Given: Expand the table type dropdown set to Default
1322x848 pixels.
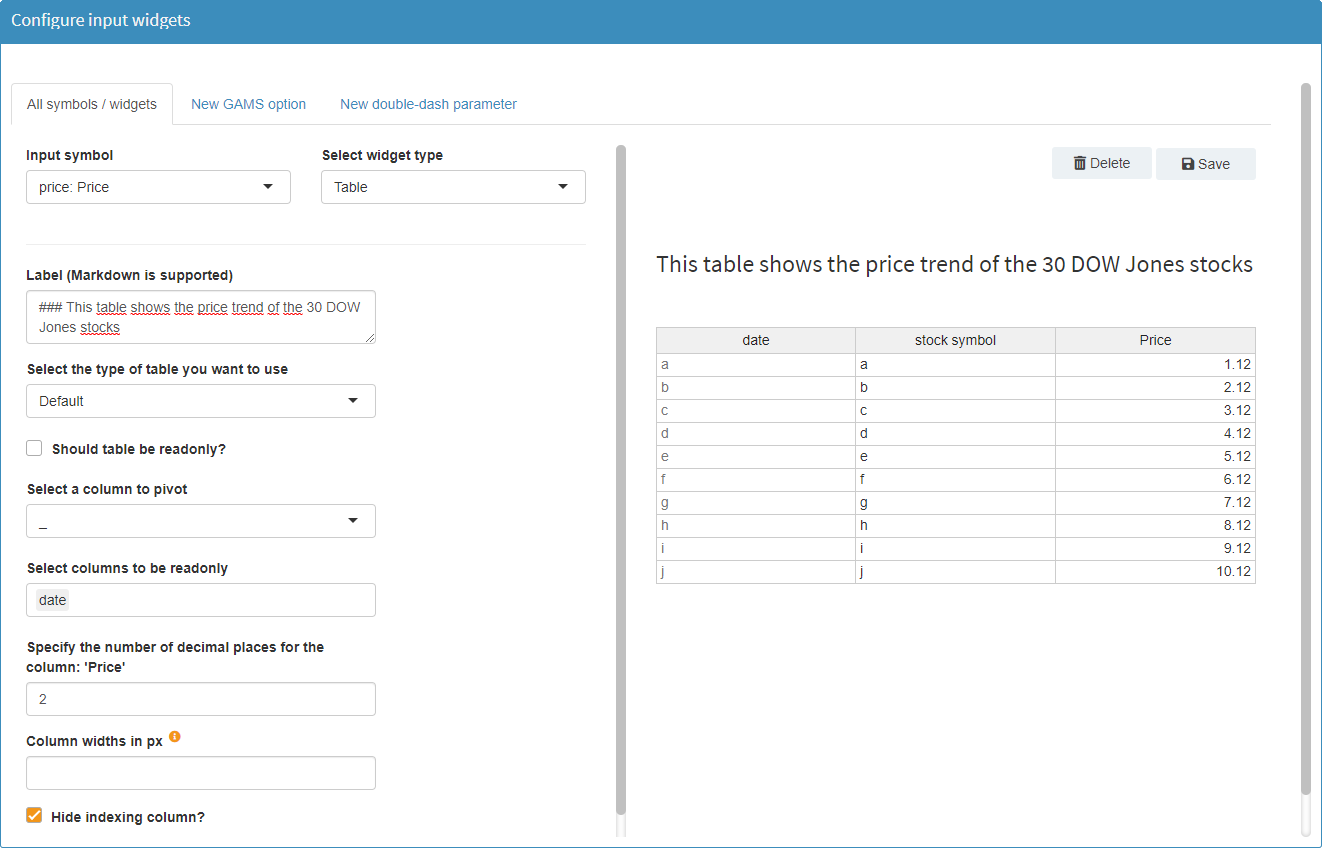Looking at the screenshot, I should (200, 400).
